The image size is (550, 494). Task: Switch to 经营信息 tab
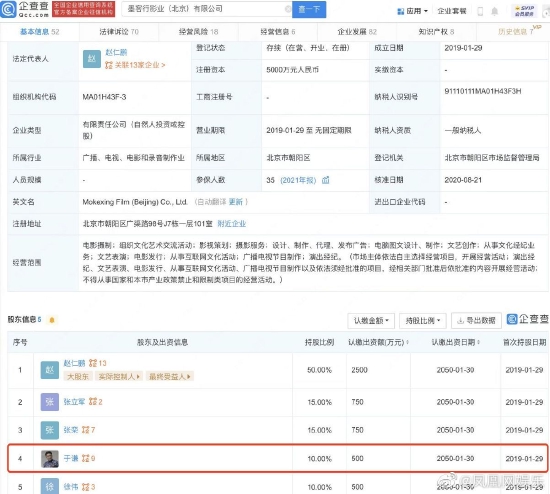coord(278,32)
